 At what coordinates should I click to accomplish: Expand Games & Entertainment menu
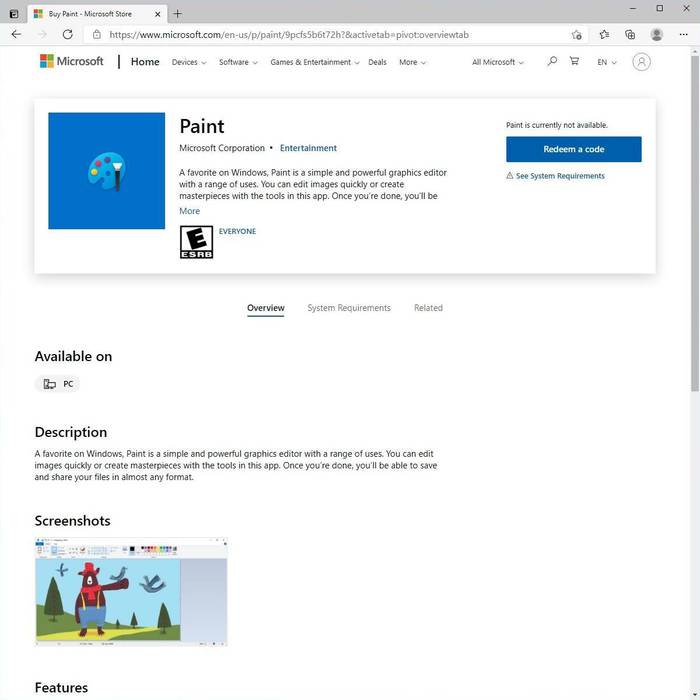[x=315, y=62]
